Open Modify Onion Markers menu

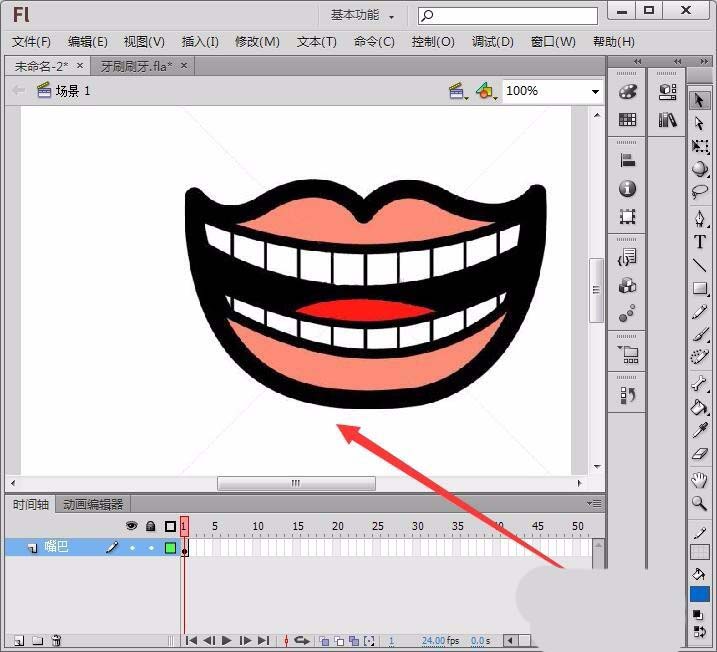click(x=369, y=641)
